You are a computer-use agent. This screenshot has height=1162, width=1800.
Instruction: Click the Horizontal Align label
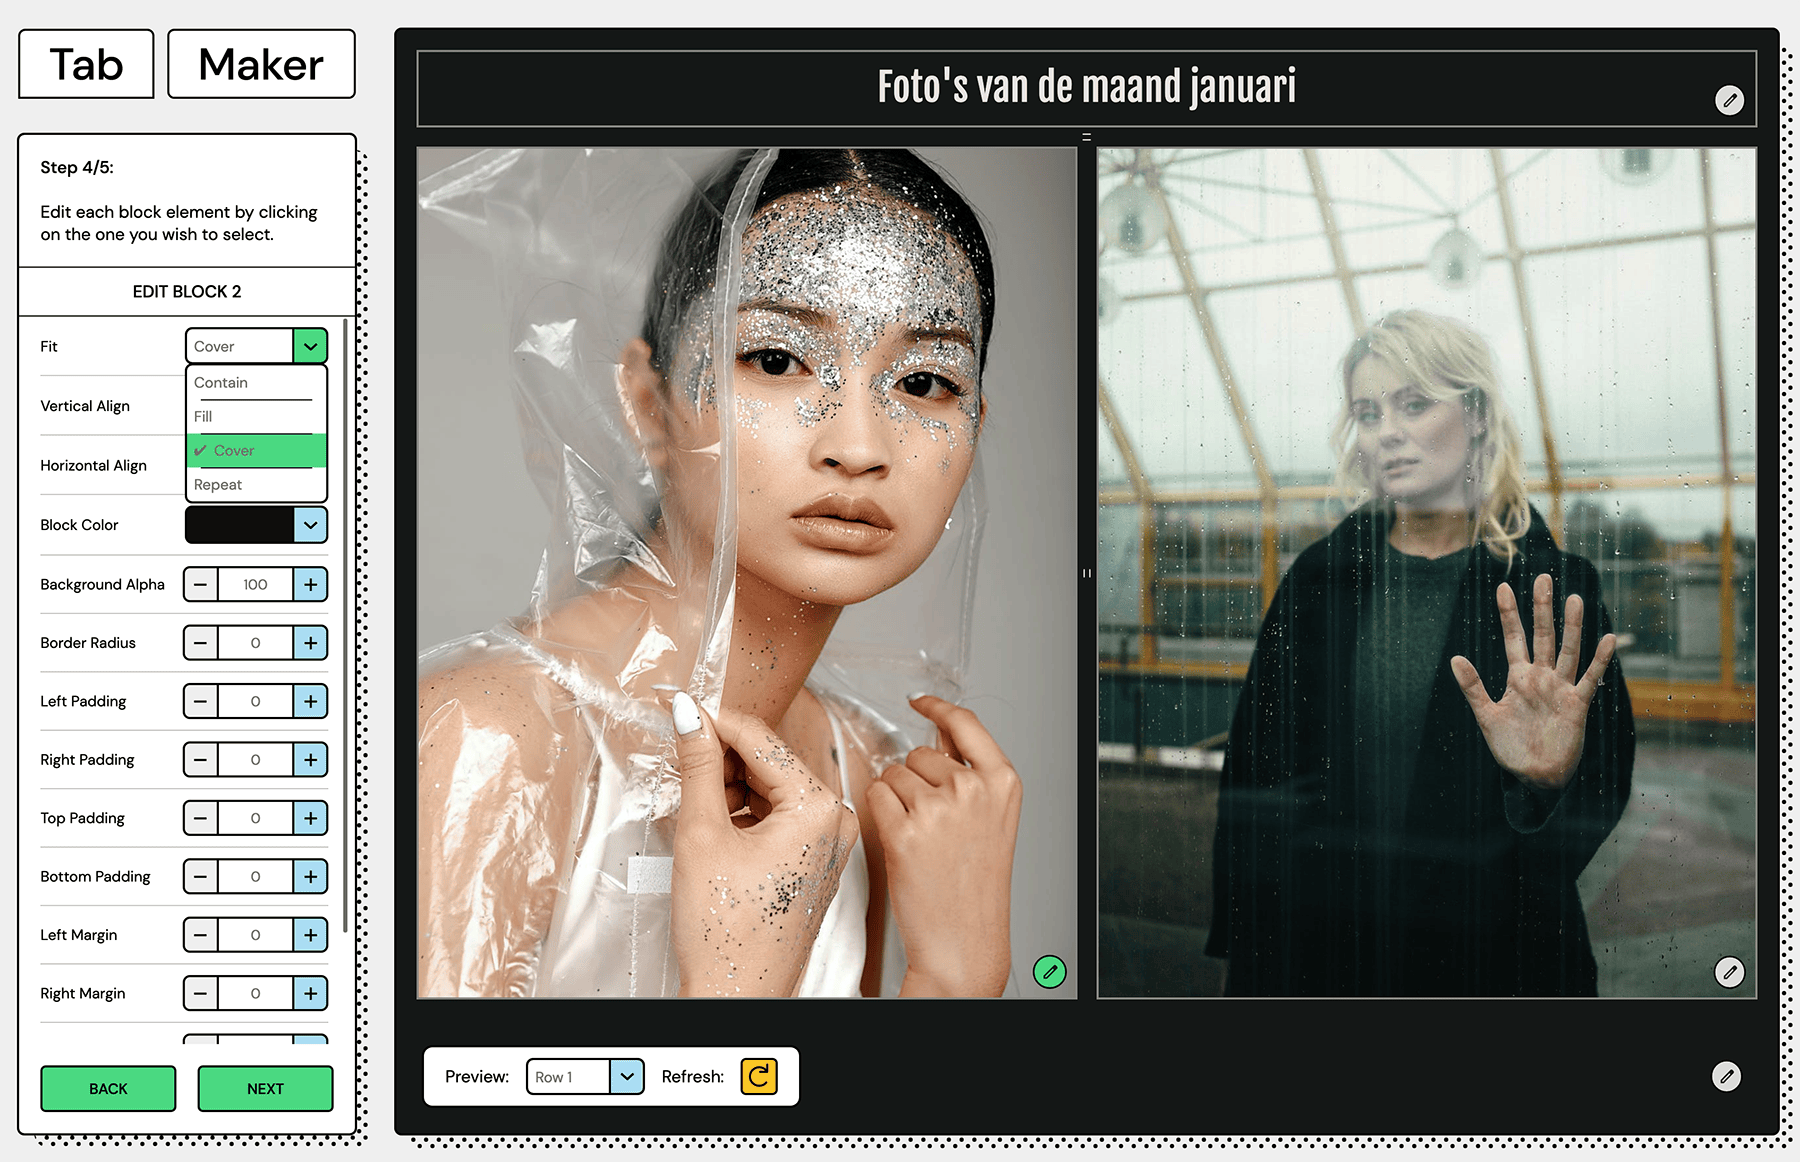[93, 465]
